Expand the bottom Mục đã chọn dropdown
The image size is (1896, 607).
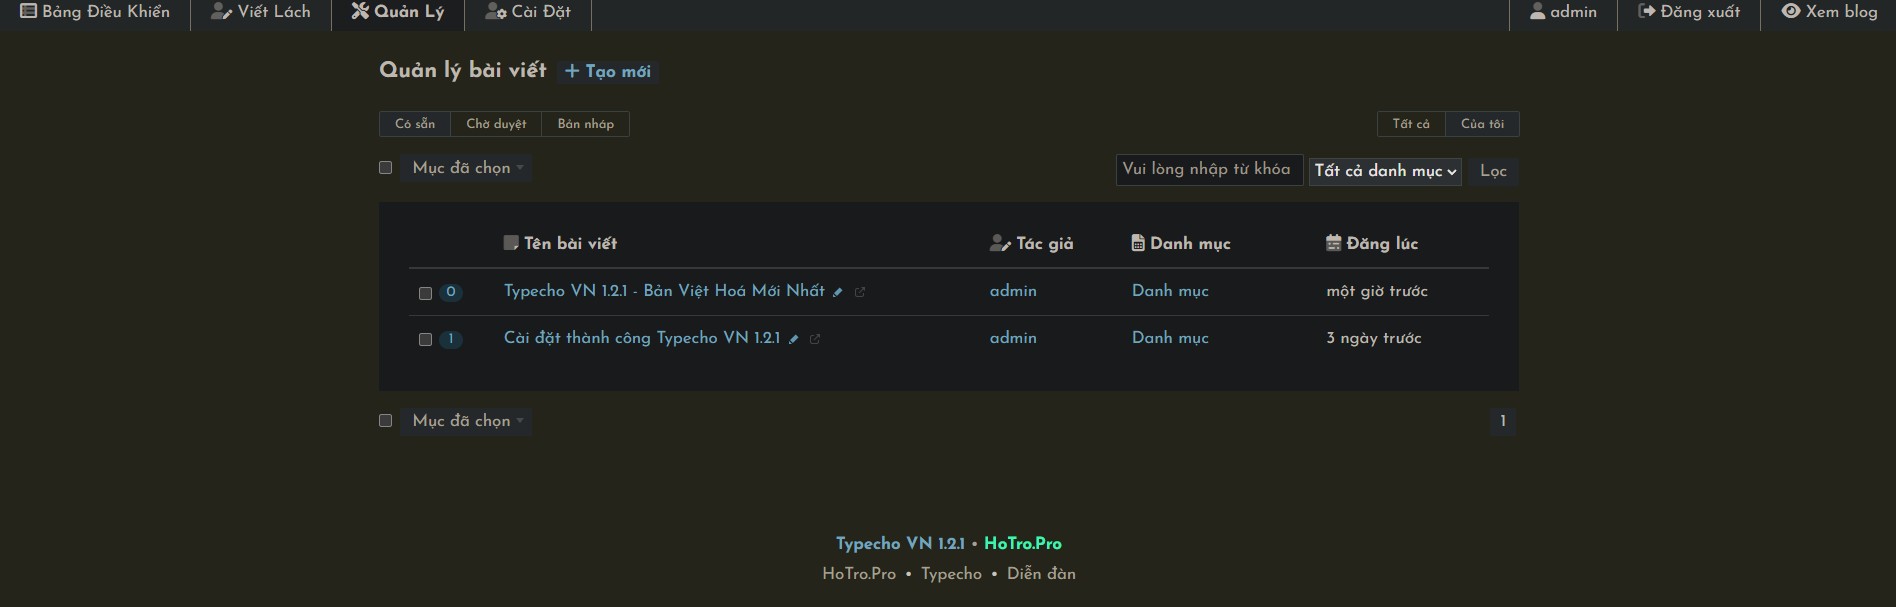coord(467,421)
